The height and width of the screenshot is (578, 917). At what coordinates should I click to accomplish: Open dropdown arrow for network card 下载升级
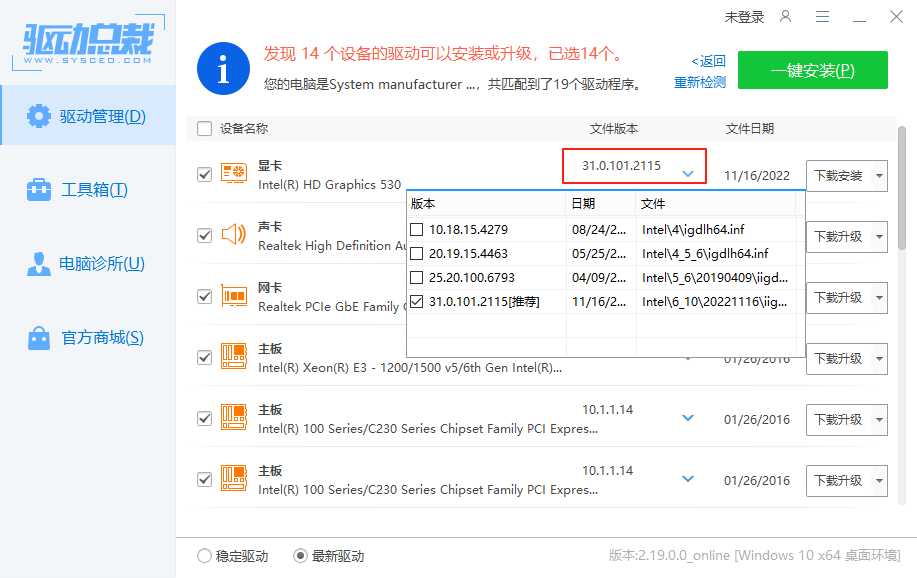click(x=879, y=297)
